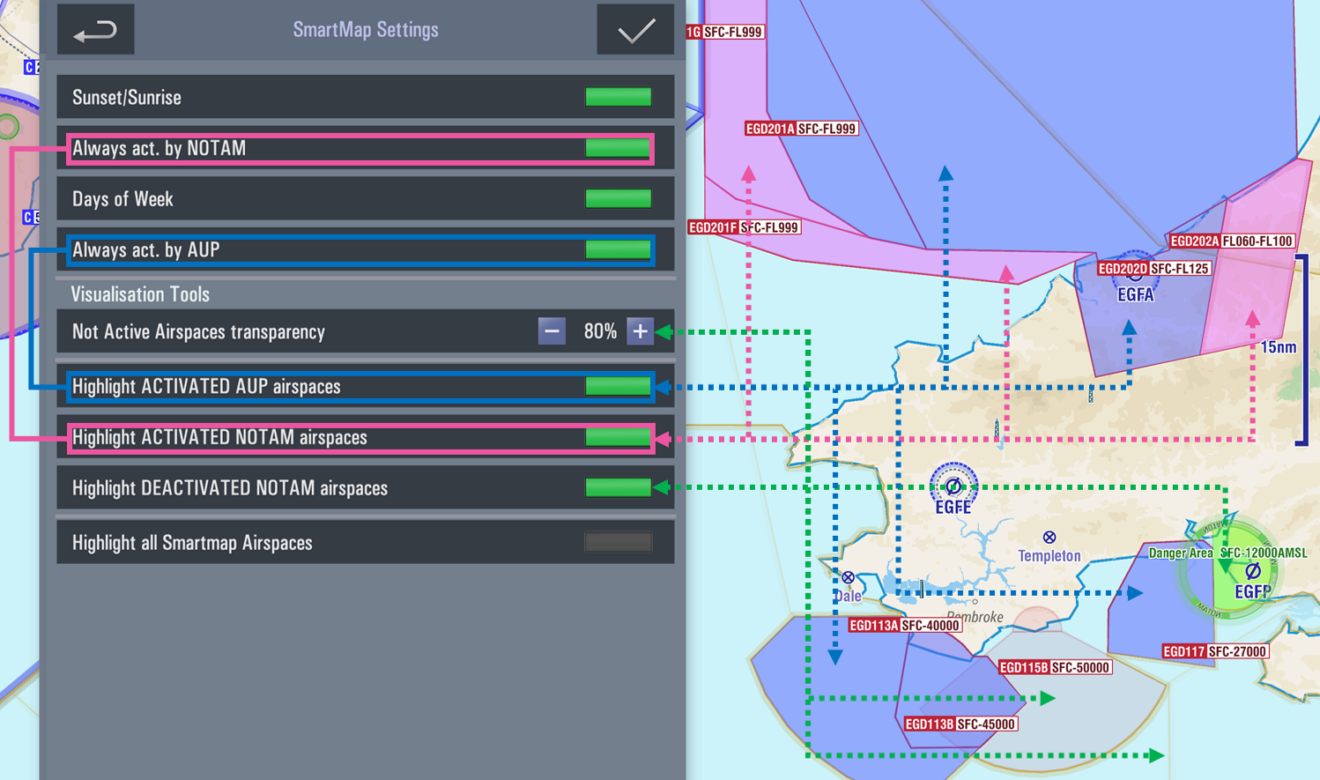
Task: Toggle Highlight DEACTIVATED NOTAM airspaces
Action: tap(618, 488)
